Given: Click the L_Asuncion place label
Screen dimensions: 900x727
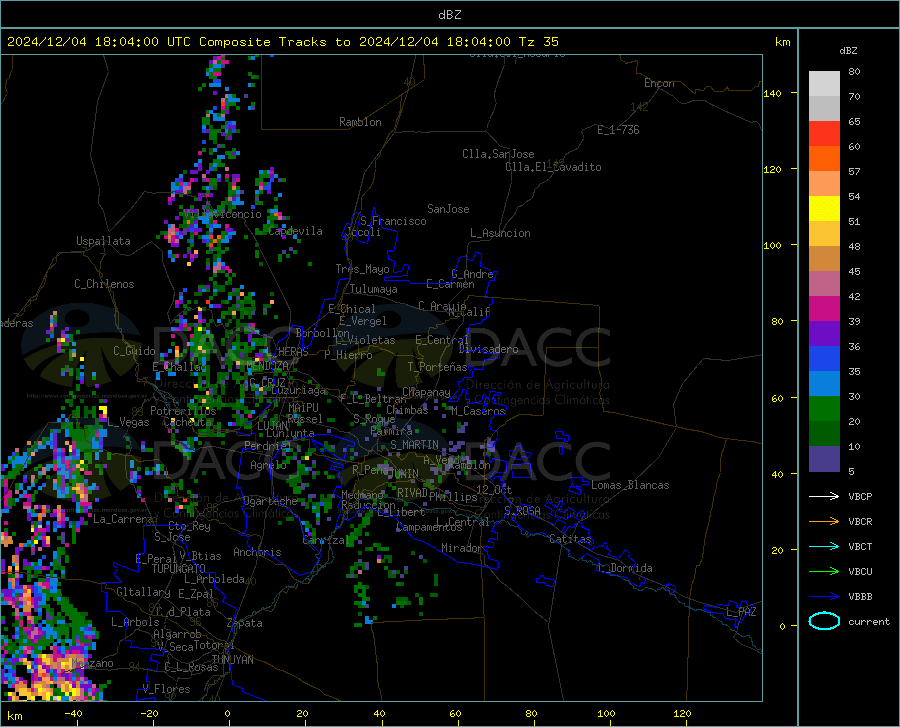Looking at the screenshot, I should [500, 233].
